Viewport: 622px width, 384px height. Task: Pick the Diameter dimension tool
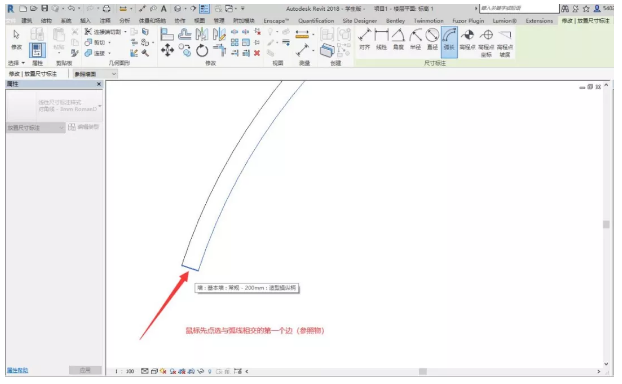point(432,39)
